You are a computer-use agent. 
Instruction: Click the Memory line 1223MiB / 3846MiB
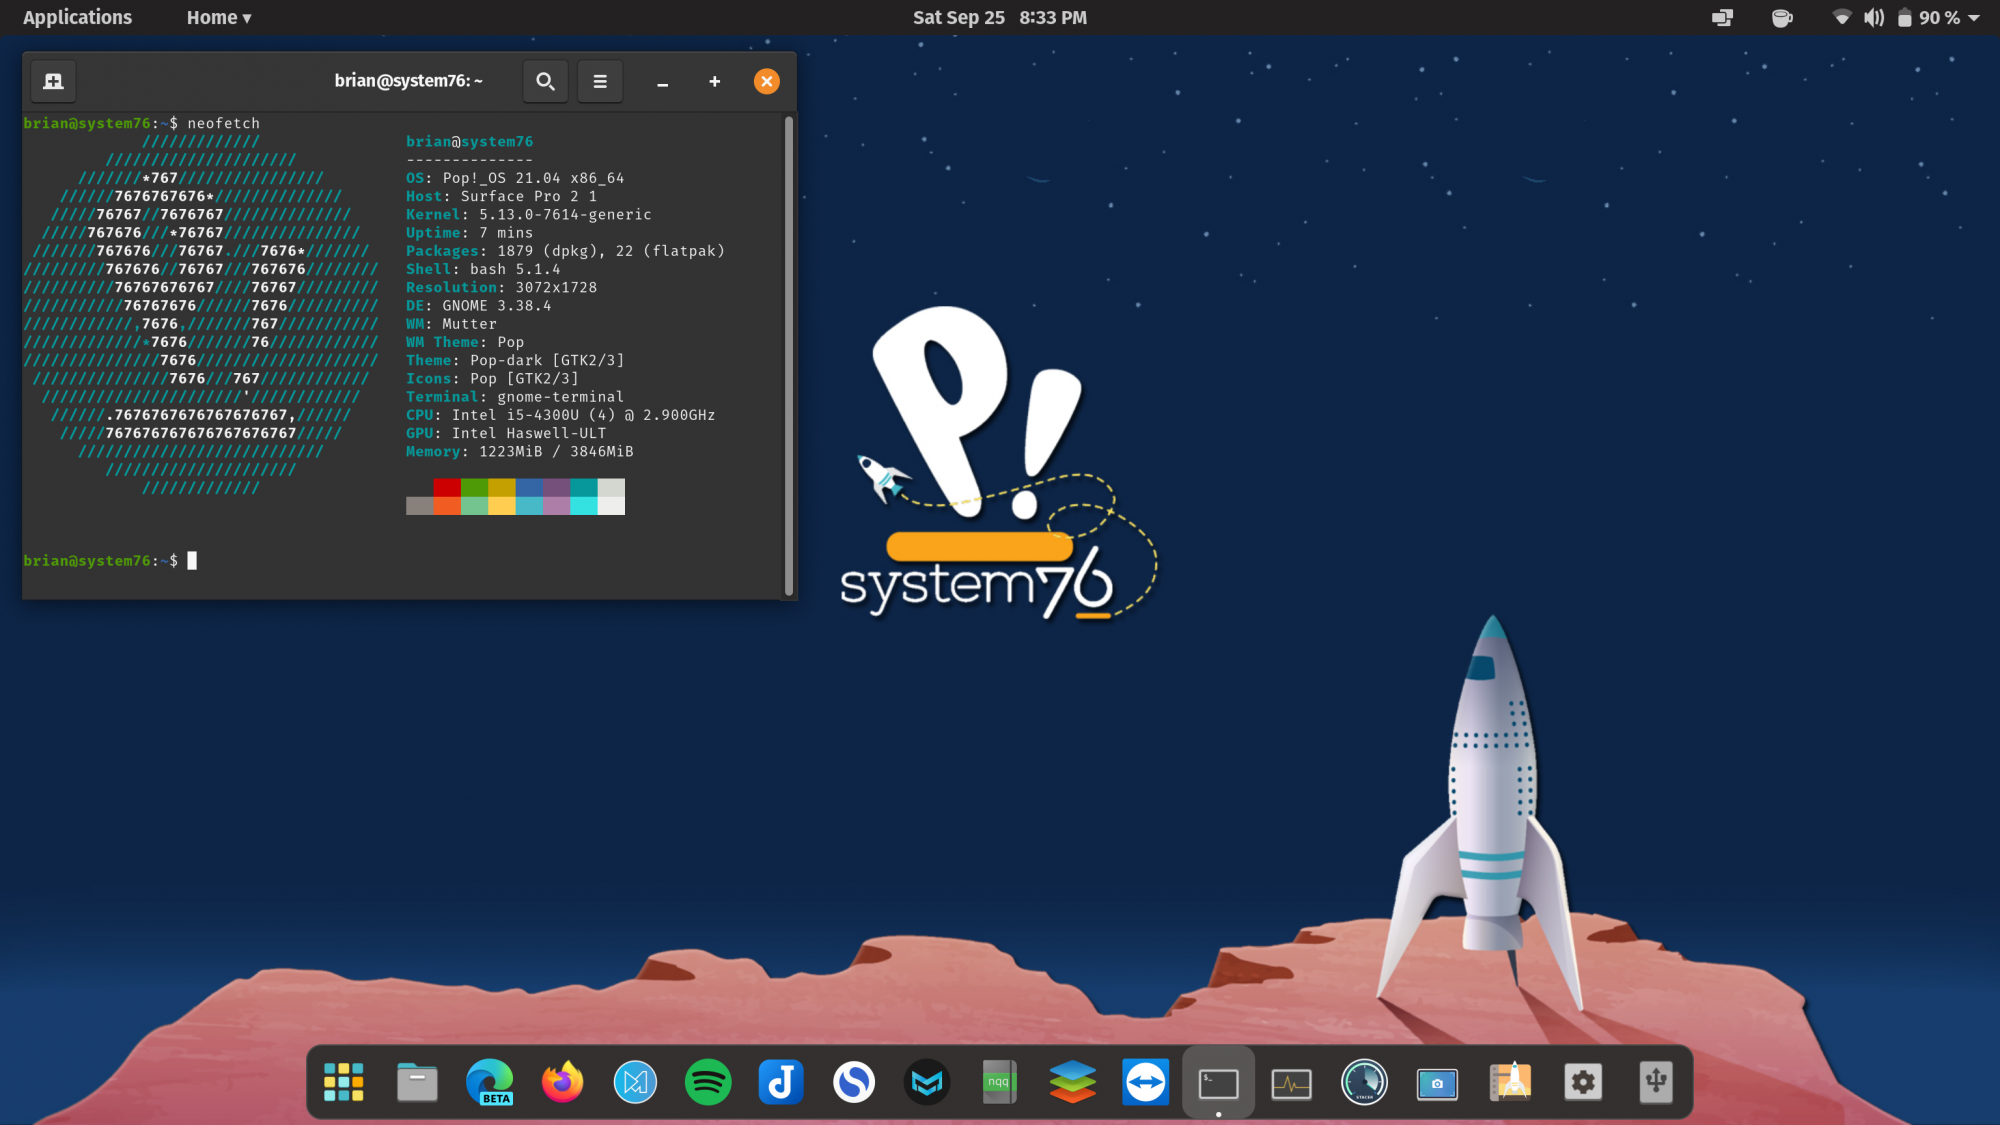(x=520, y=452)
